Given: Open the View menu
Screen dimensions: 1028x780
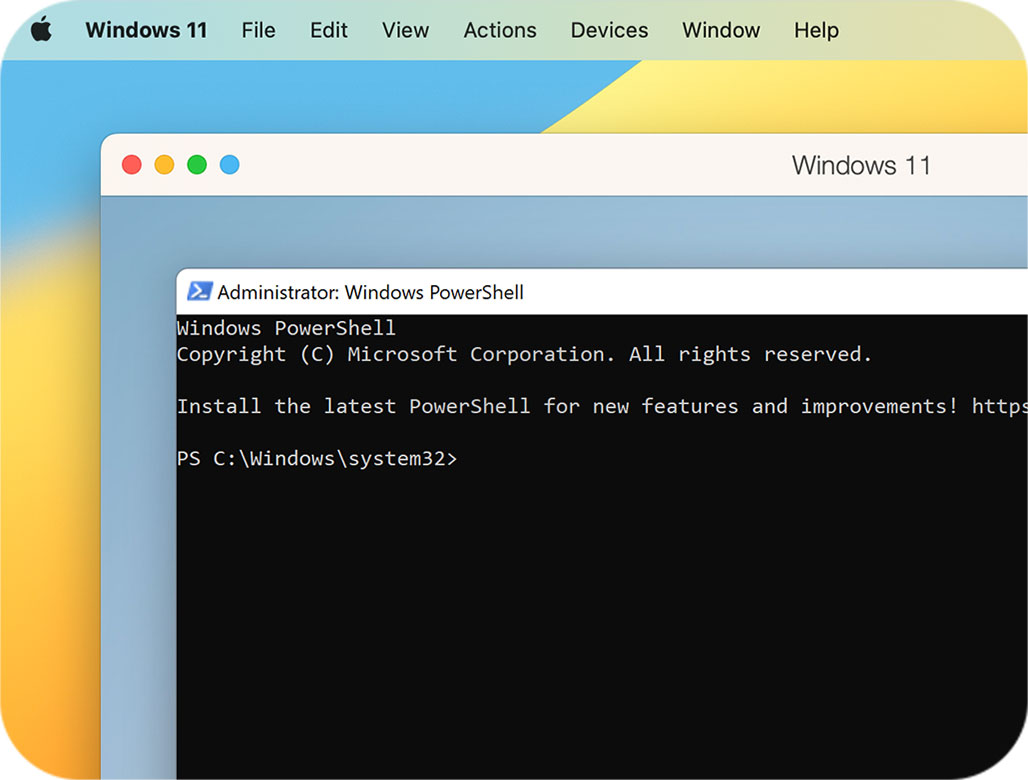Looking at the screenshot, I should [x=405, y=30].
